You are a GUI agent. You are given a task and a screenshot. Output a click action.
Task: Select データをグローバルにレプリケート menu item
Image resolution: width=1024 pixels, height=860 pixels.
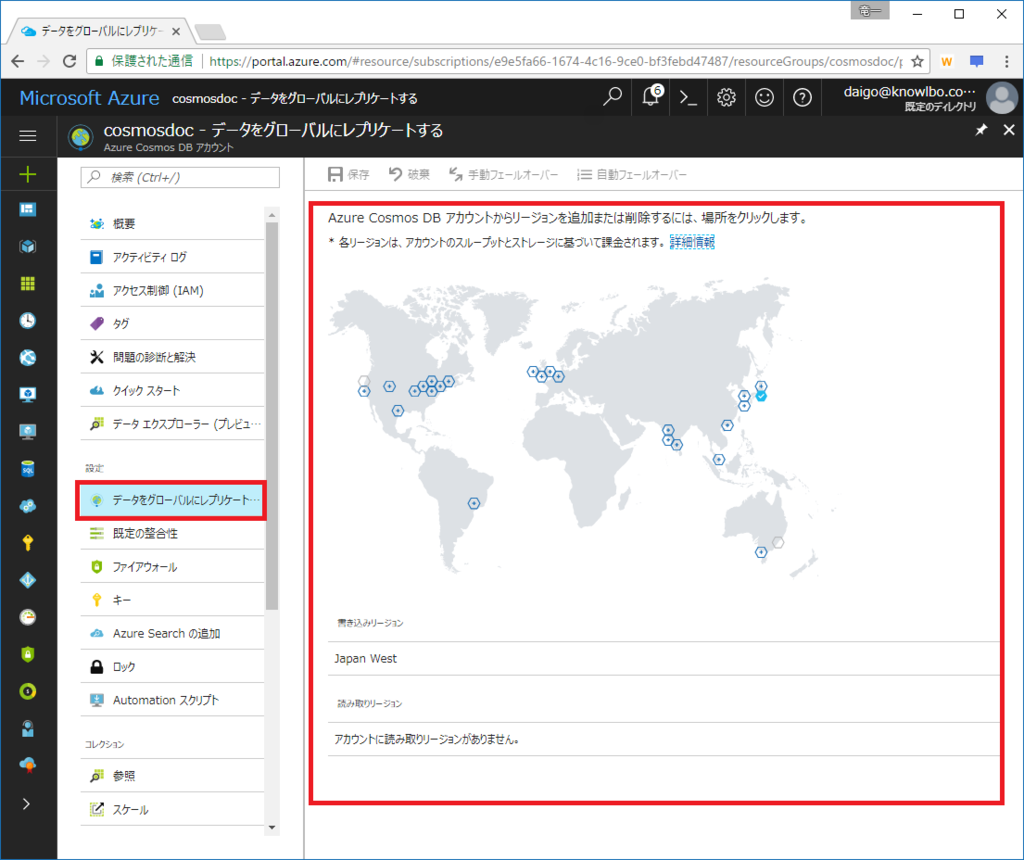pyautogui.click(x=171, y=500)
